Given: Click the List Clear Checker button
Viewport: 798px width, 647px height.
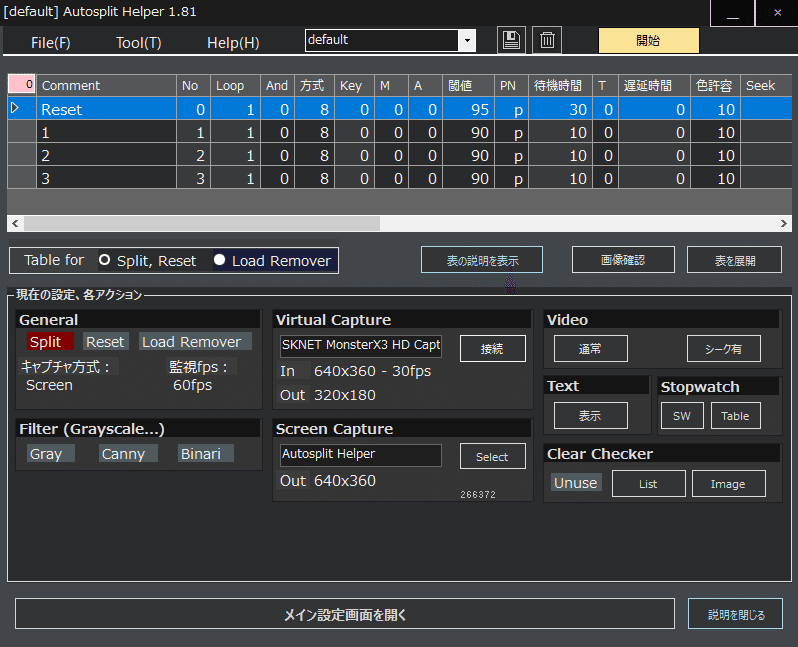Looking at the screenshot, I should (648, 484).
